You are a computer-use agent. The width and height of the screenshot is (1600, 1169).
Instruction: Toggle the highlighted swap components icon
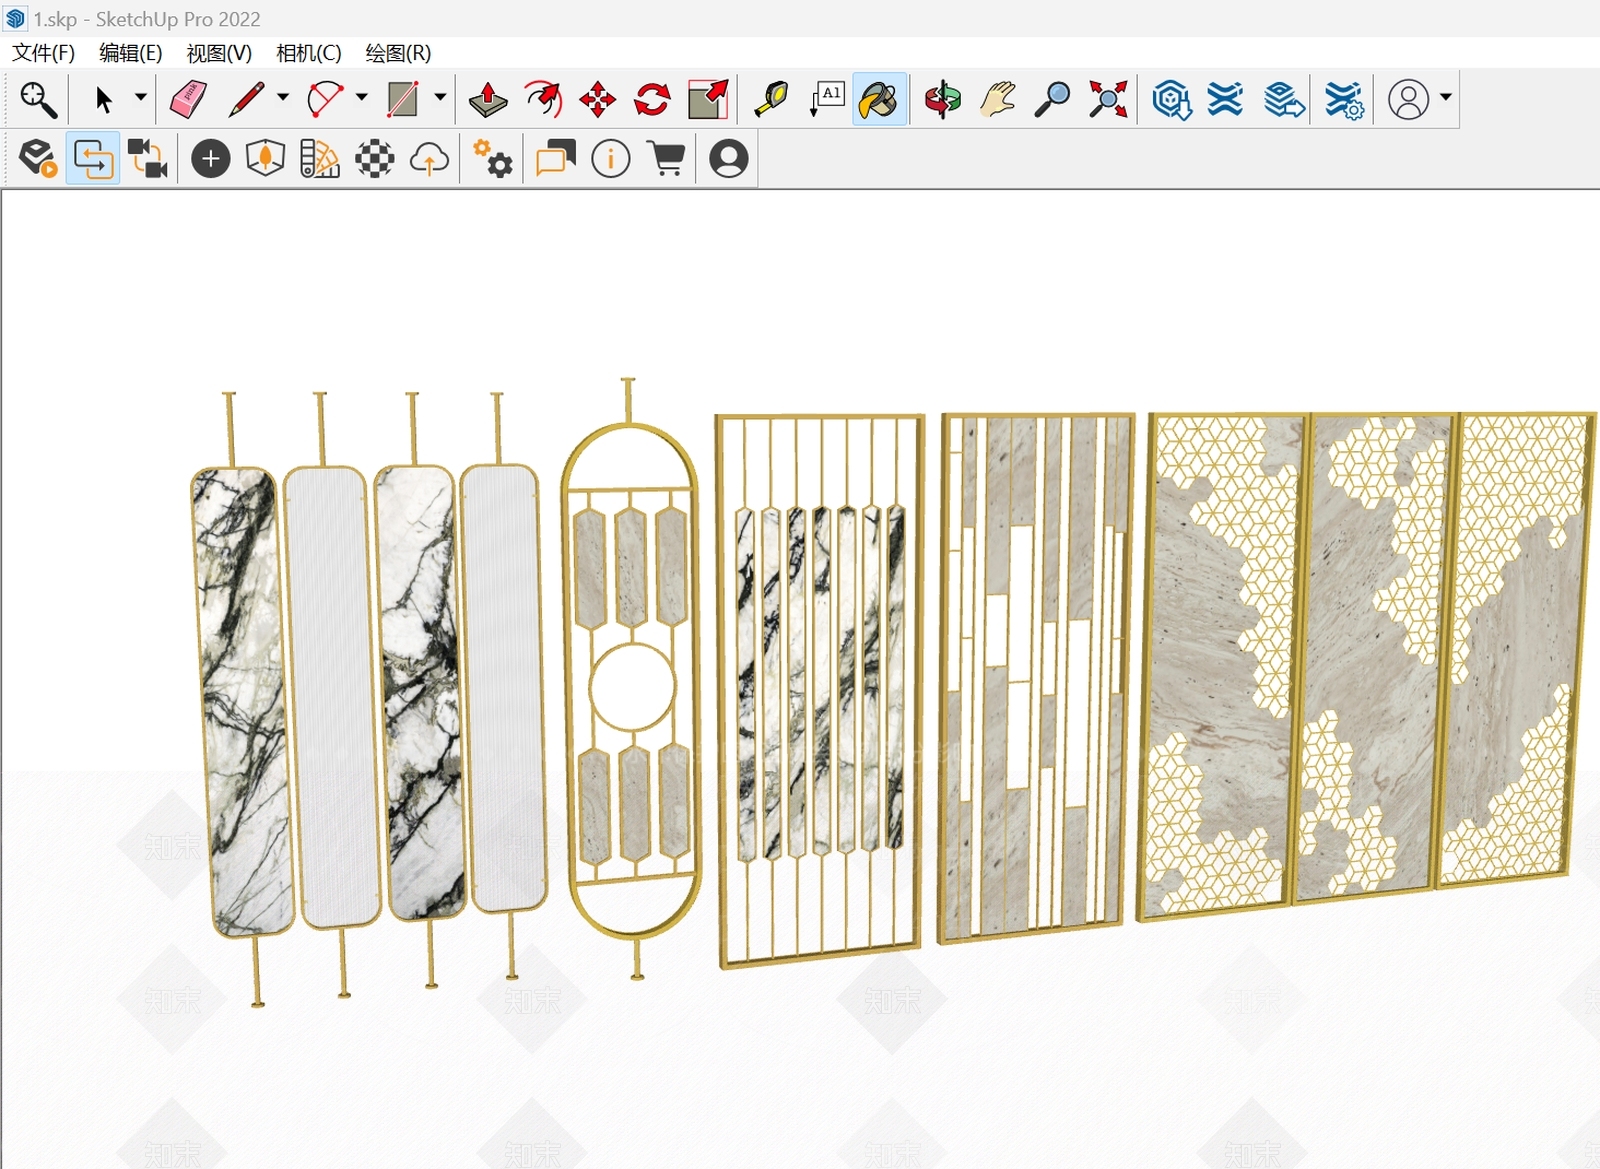[93, 158]
